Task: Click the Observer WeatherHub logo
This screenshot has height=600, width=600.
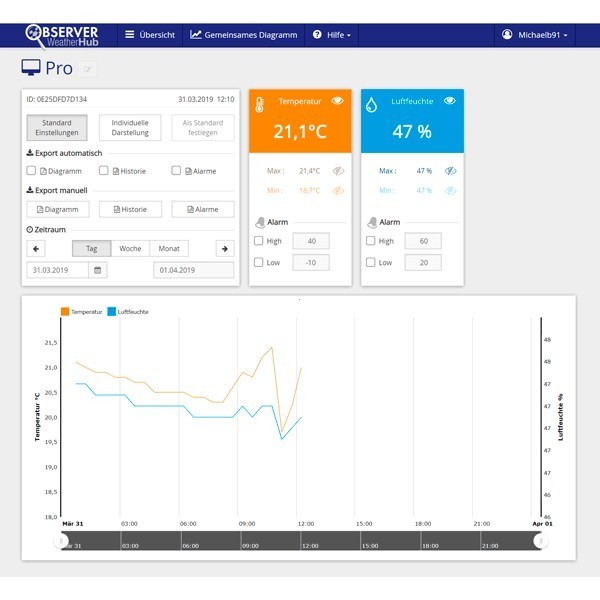Action: (68, 34)
